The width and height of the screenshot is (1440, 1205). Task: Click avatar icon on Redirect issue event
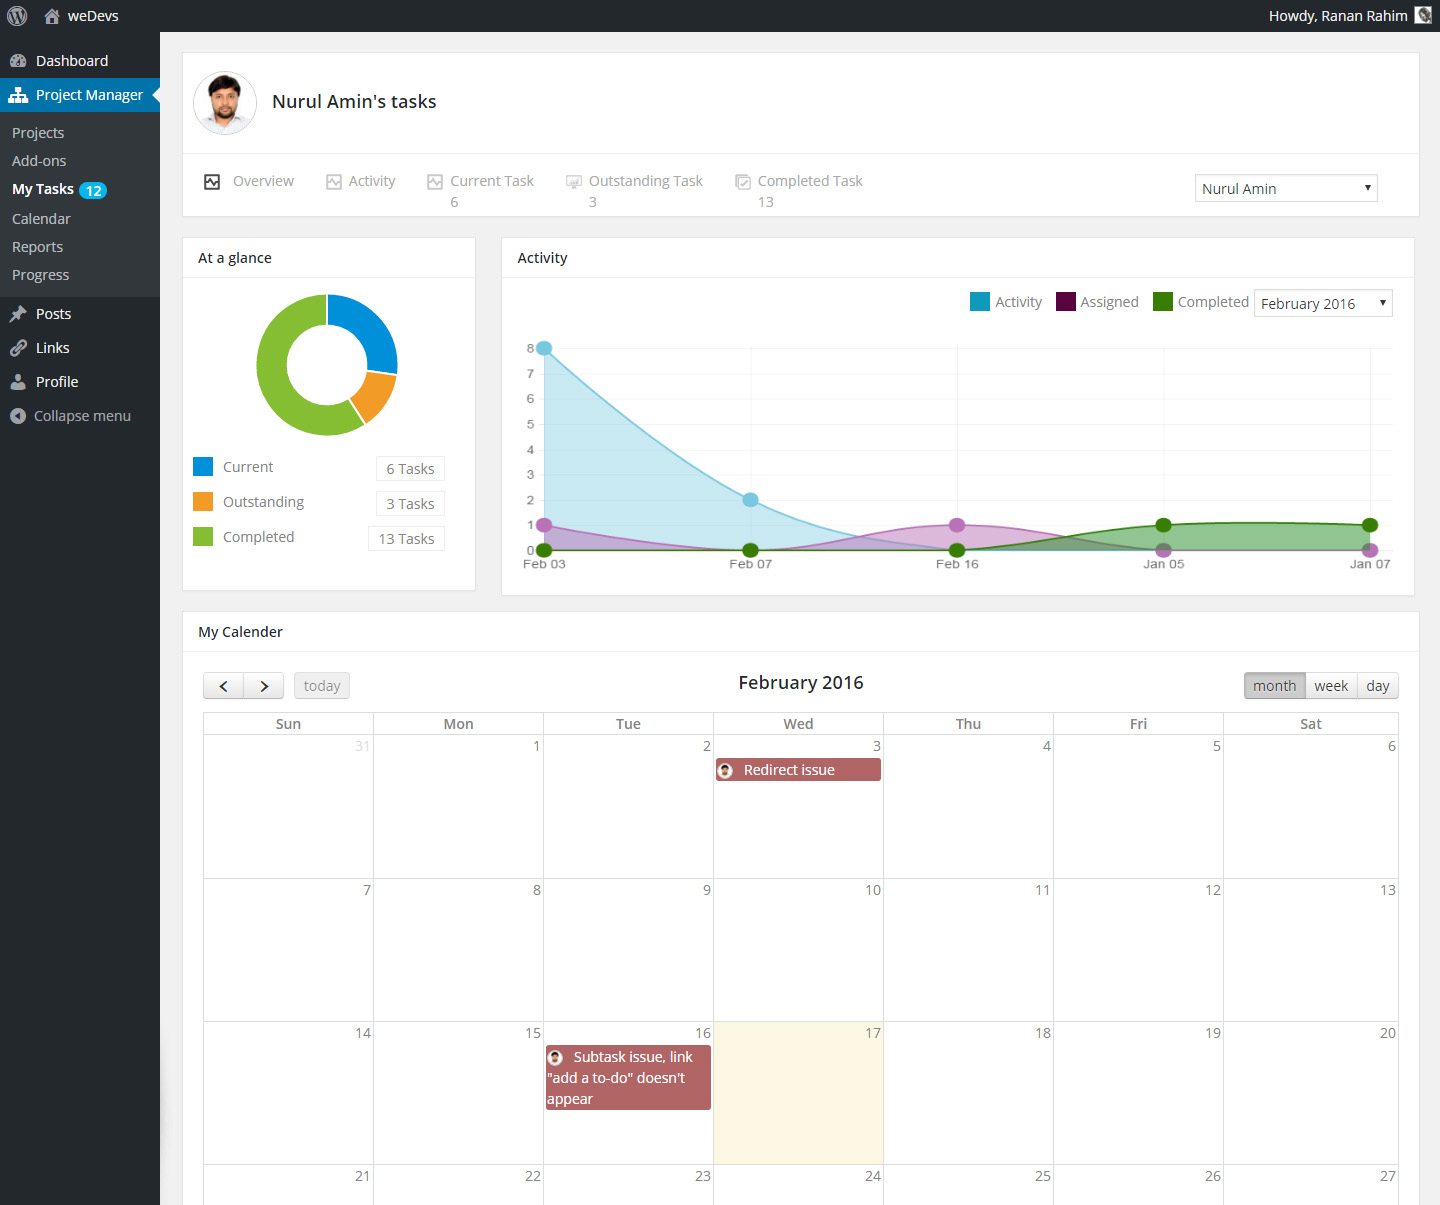(x=726, y=770)
